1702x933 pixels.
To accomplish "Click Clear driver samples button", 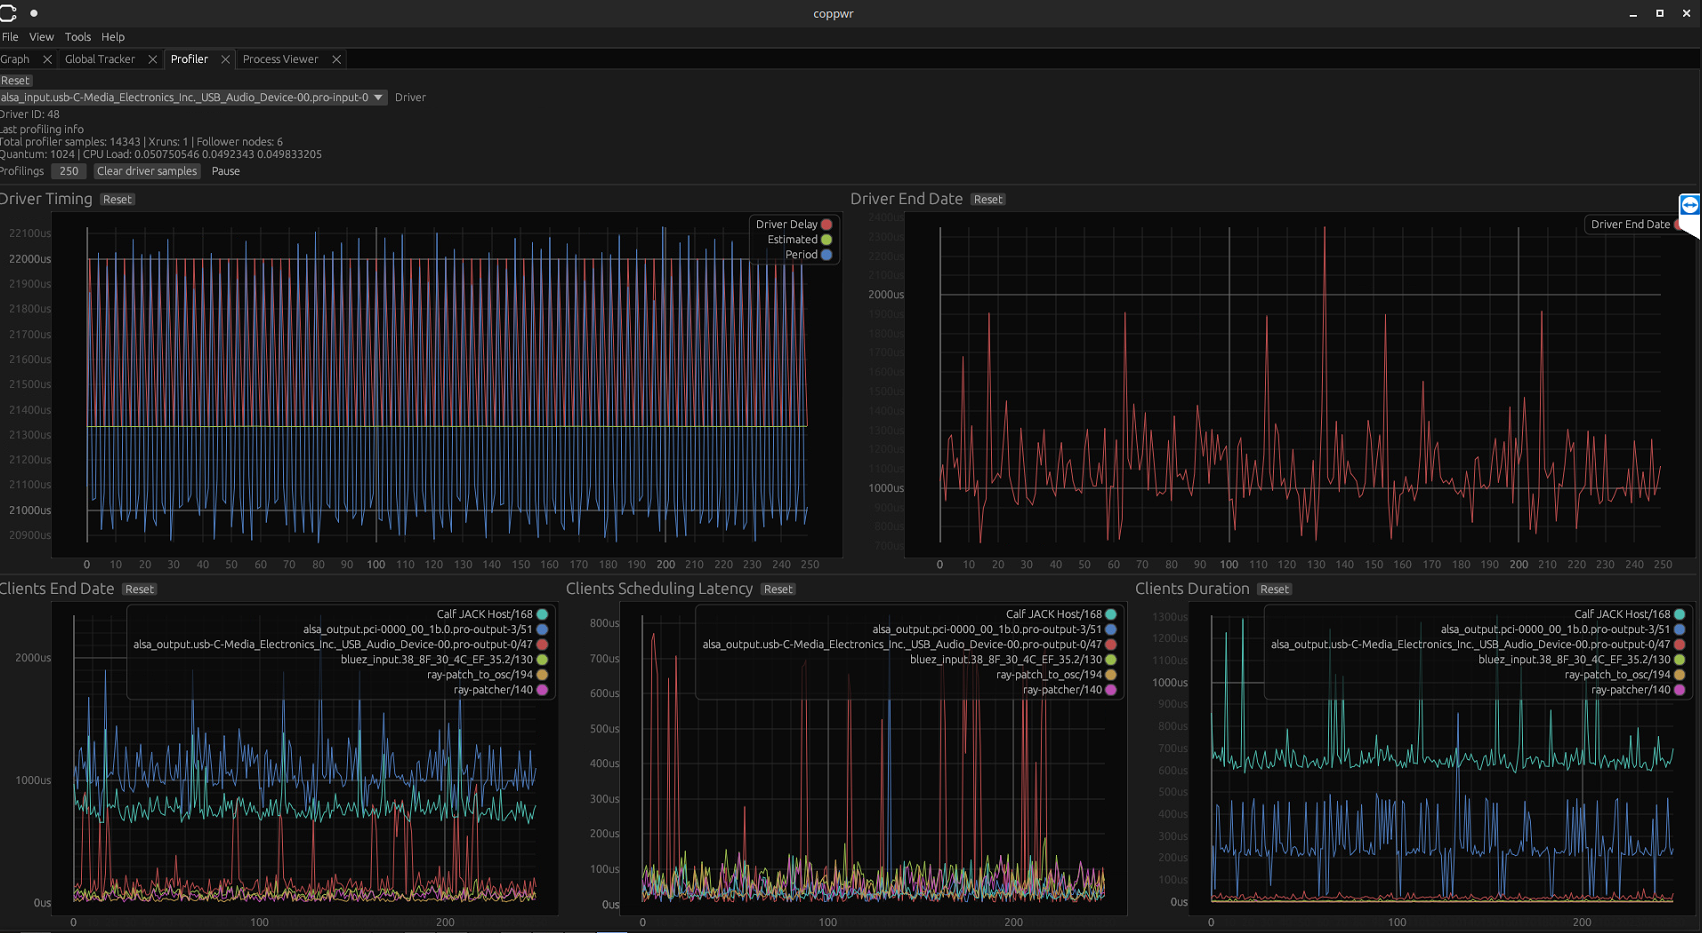I will [x=147, y=172].
